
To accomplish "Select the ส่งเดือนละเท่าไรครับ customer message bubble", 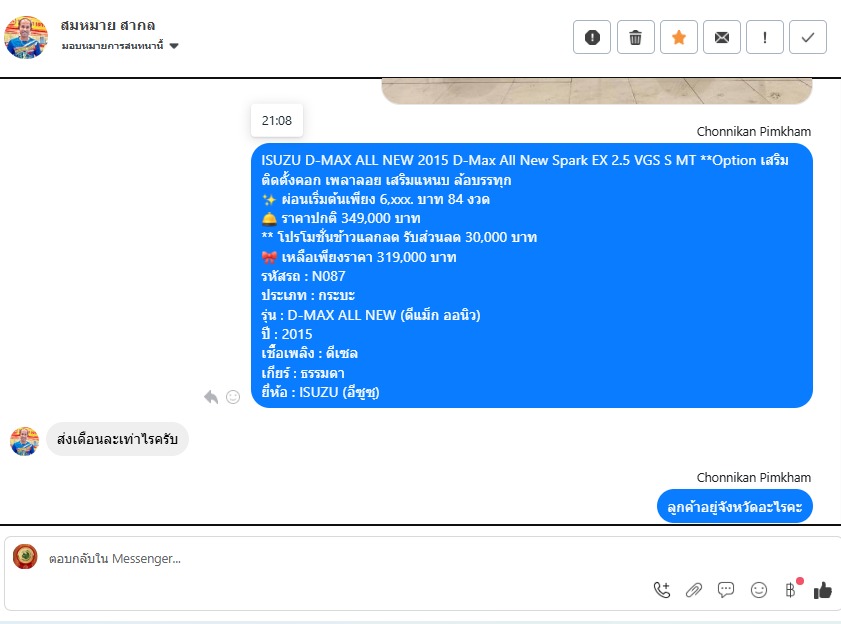I will tap(117, 439).
